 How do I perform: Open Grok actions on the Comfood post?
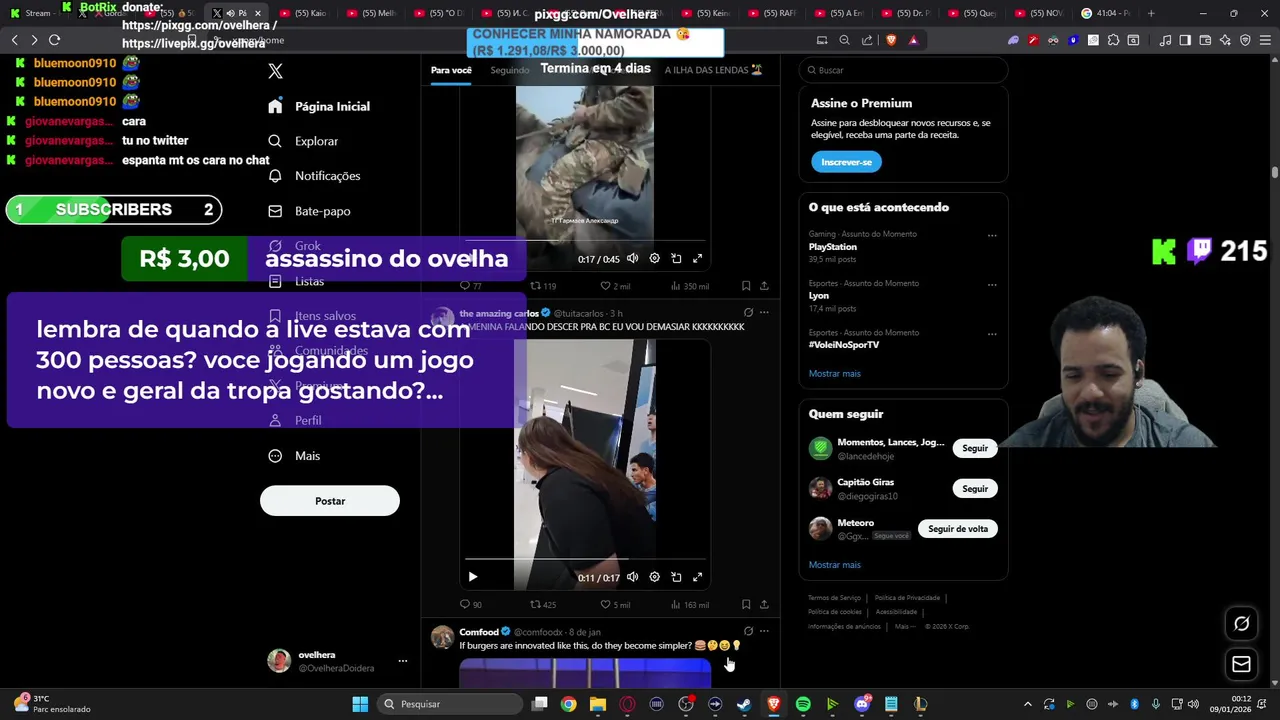748,632
